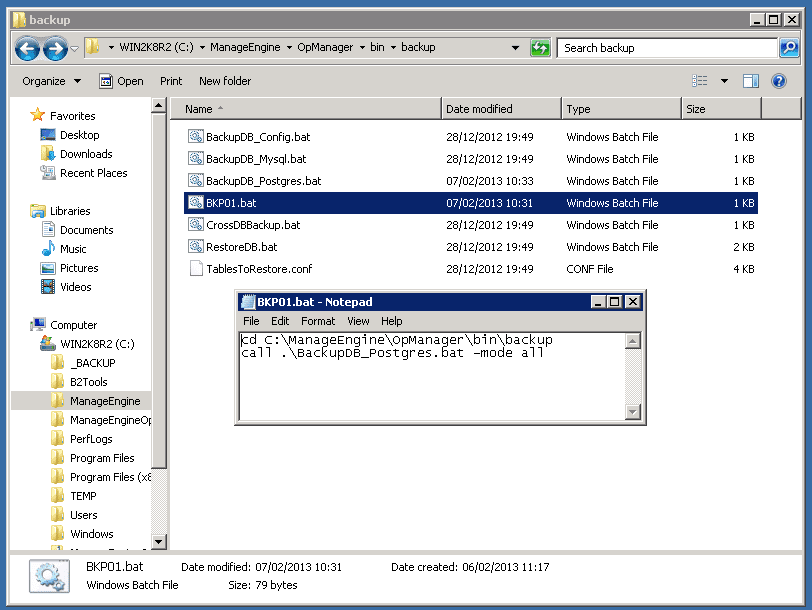Sort by the Name column header
The image size is (812, 610).
(306, 109)
